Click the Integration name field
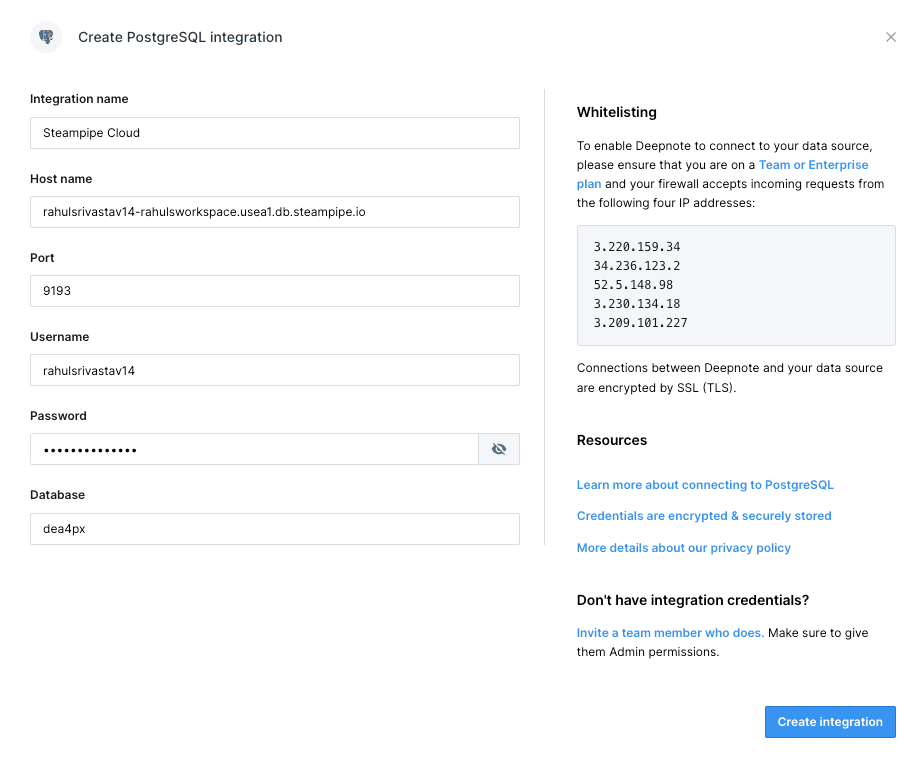The image size is (907, 760). point(275,133)
